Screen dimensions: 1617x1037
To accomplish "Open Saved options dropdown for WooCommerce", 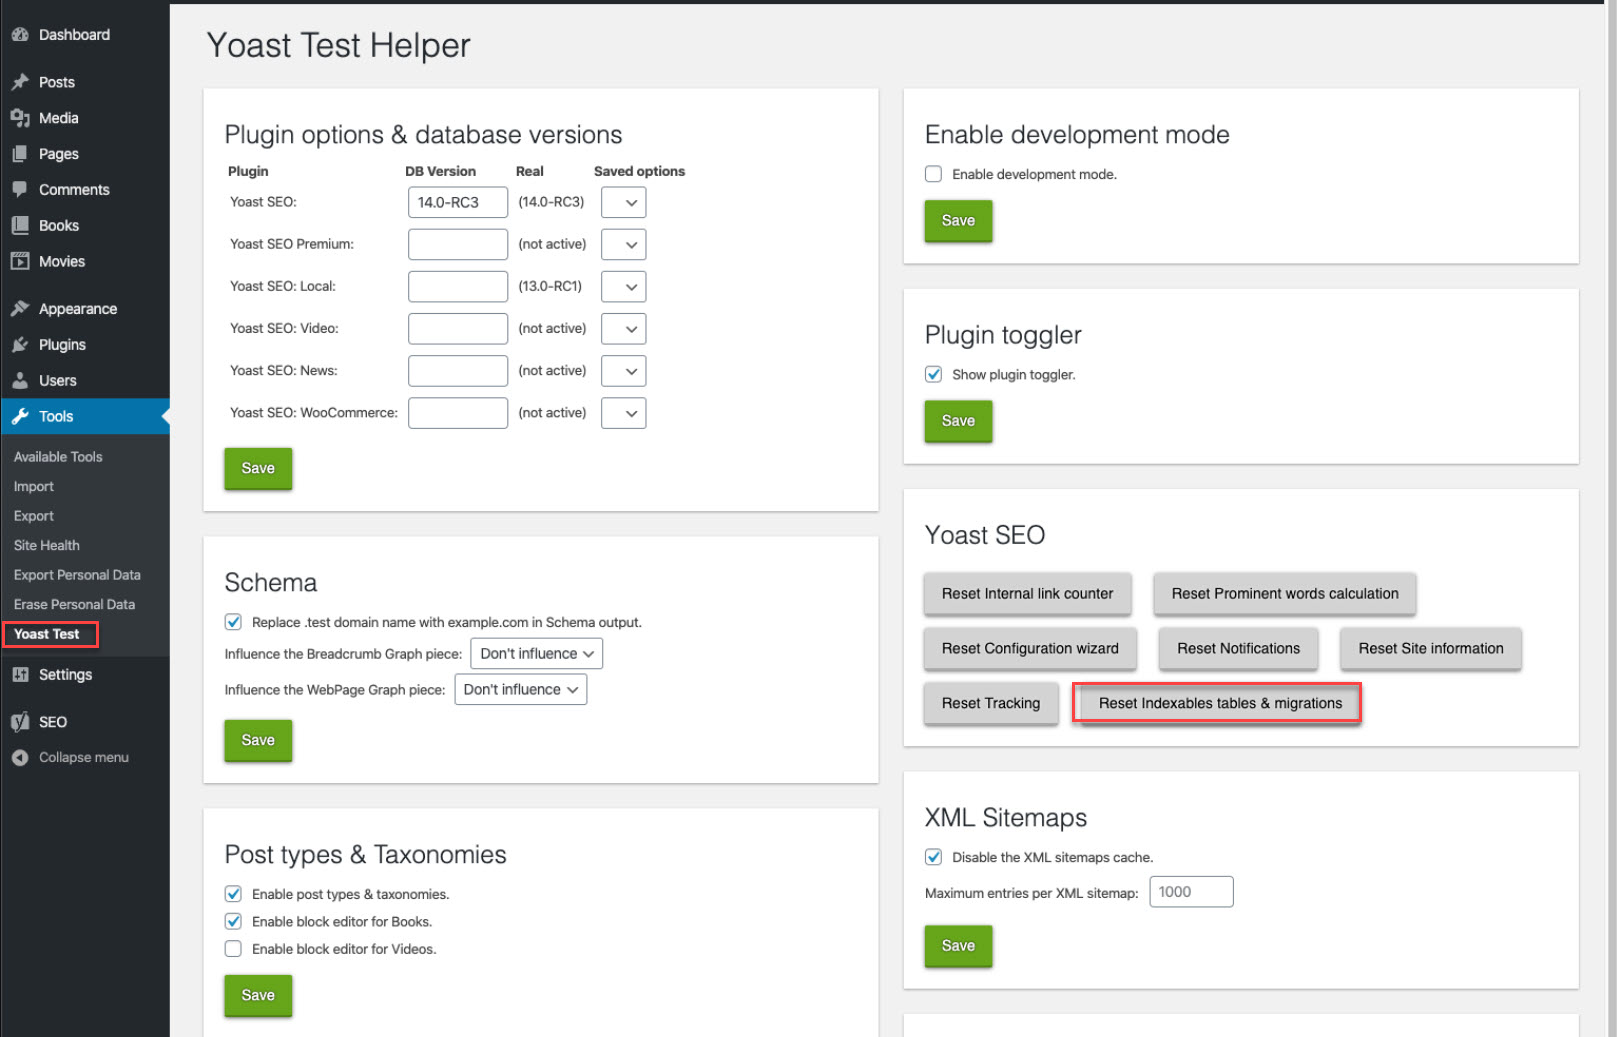I will coord(623,413).
